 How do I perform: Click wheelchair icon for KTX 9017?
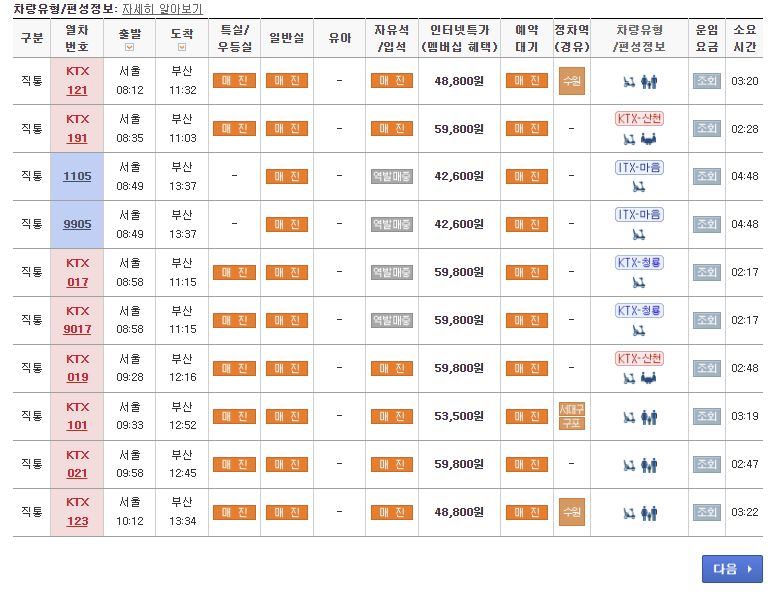click(x=639, y=331)
